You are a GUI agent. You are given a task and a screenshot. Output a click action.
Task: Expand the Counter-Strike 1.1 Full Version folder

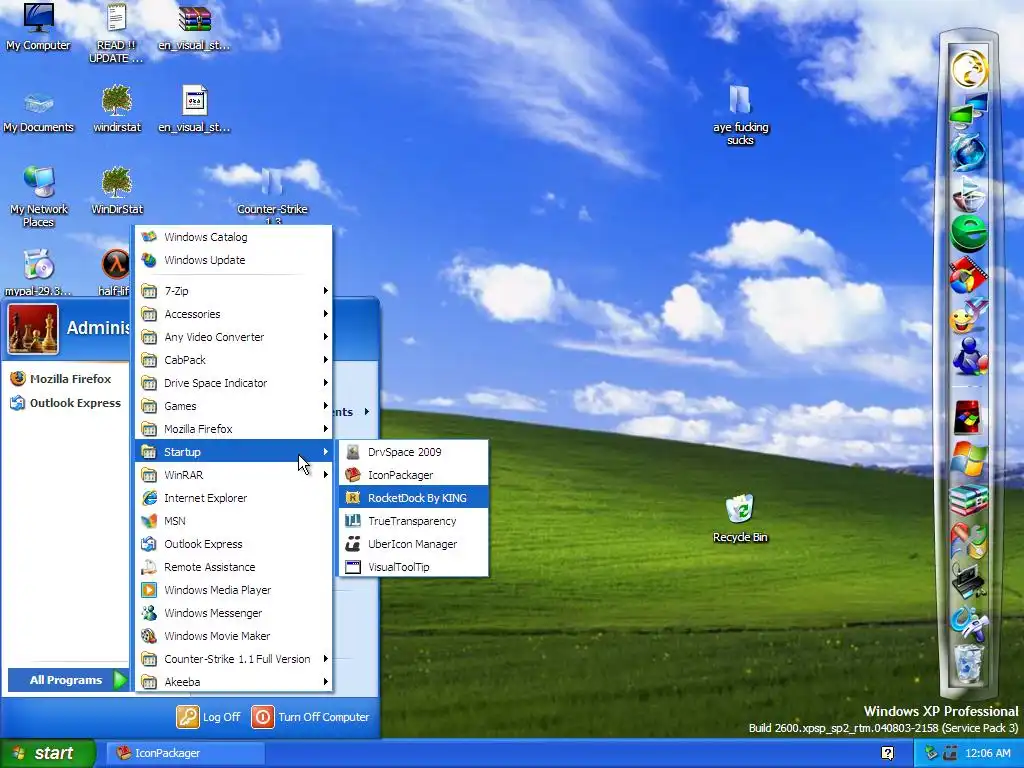pos(234,659)
